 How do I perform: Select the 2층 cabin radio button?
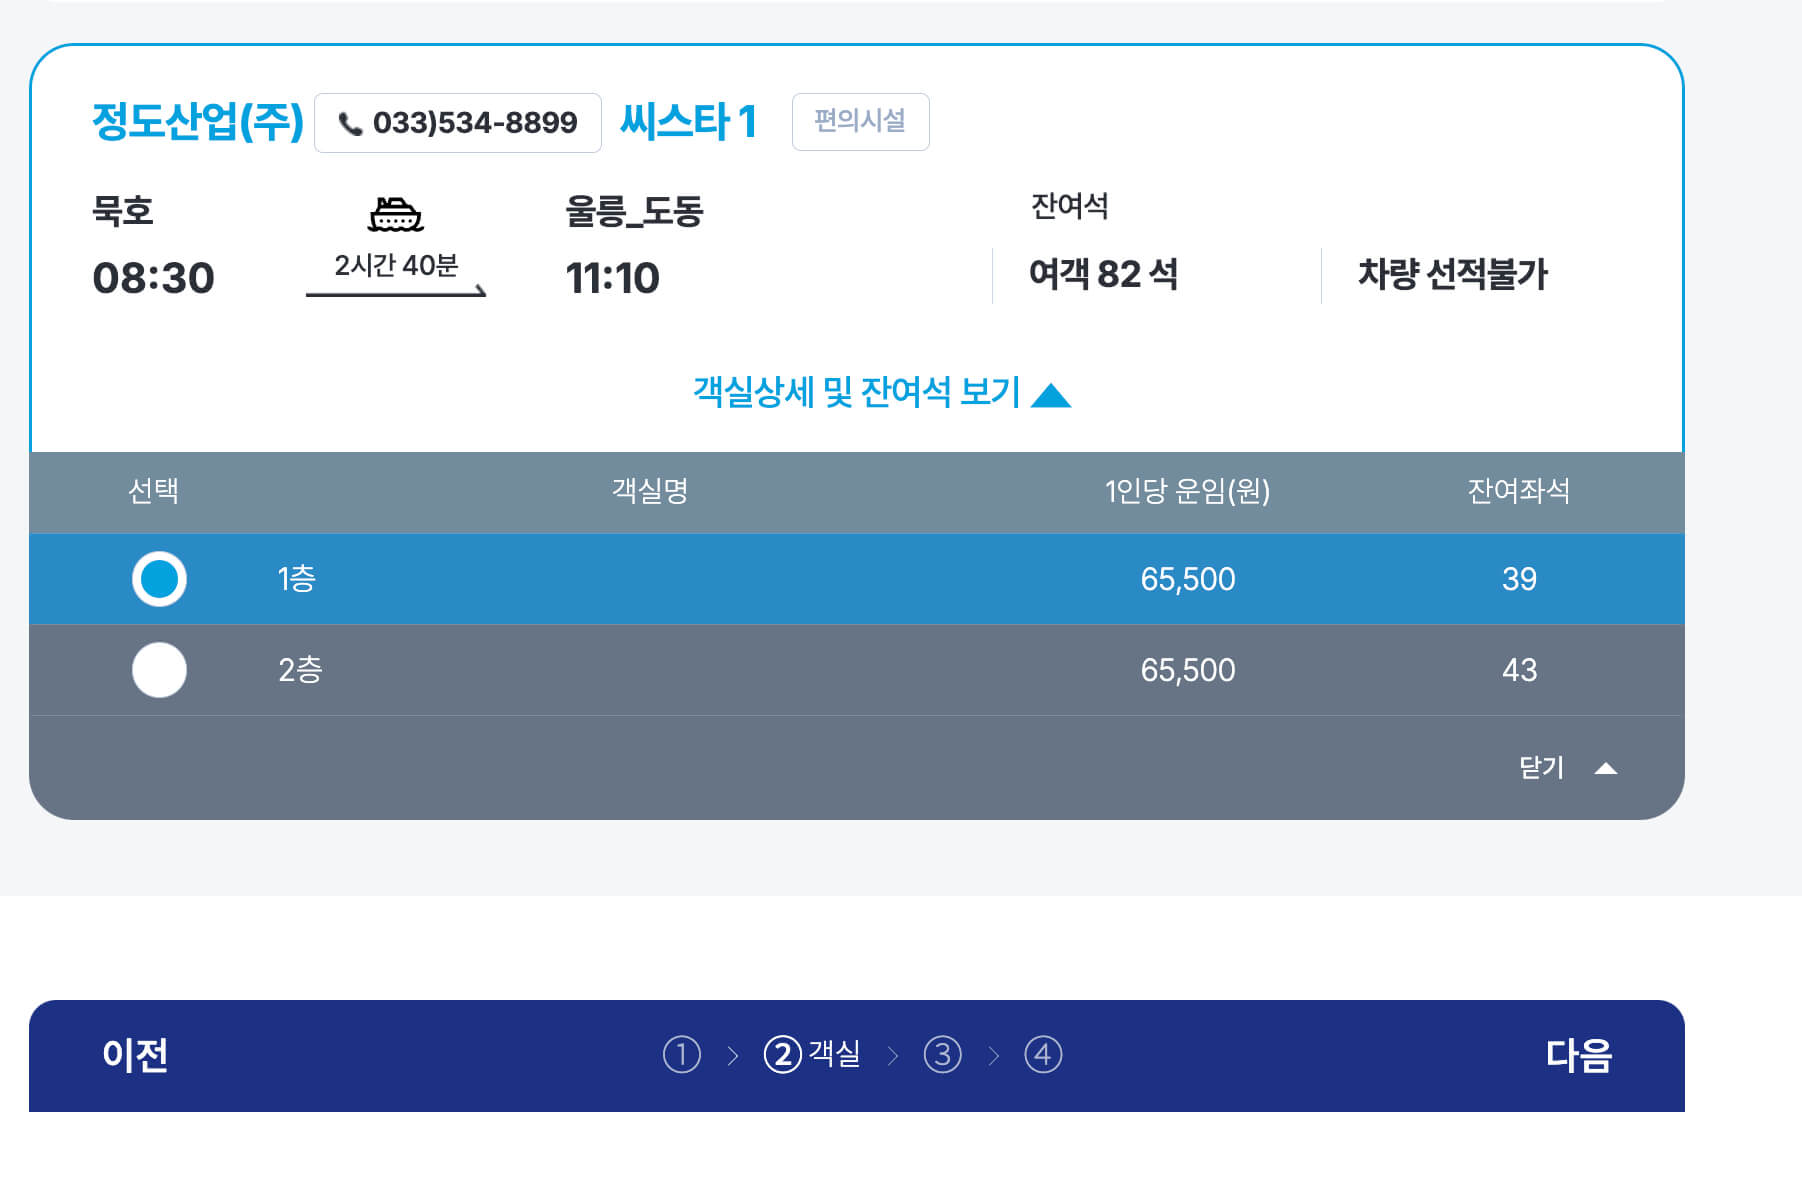tap(159, 670)
